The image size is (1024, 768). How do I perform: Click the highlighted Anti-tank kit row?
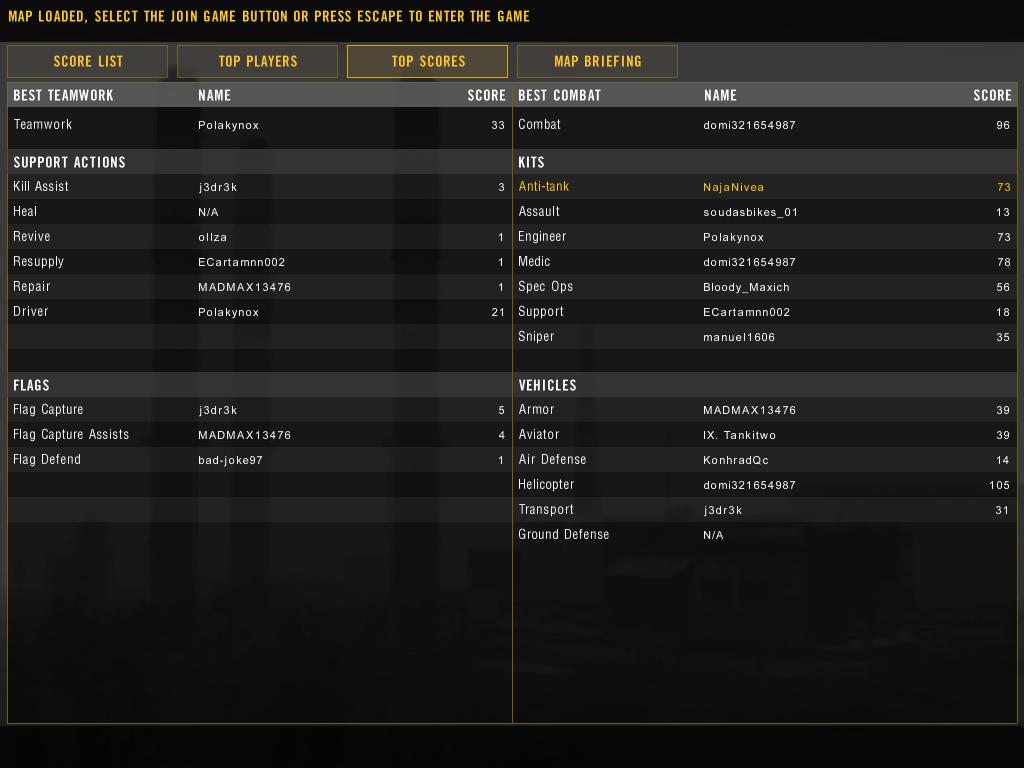544,187
